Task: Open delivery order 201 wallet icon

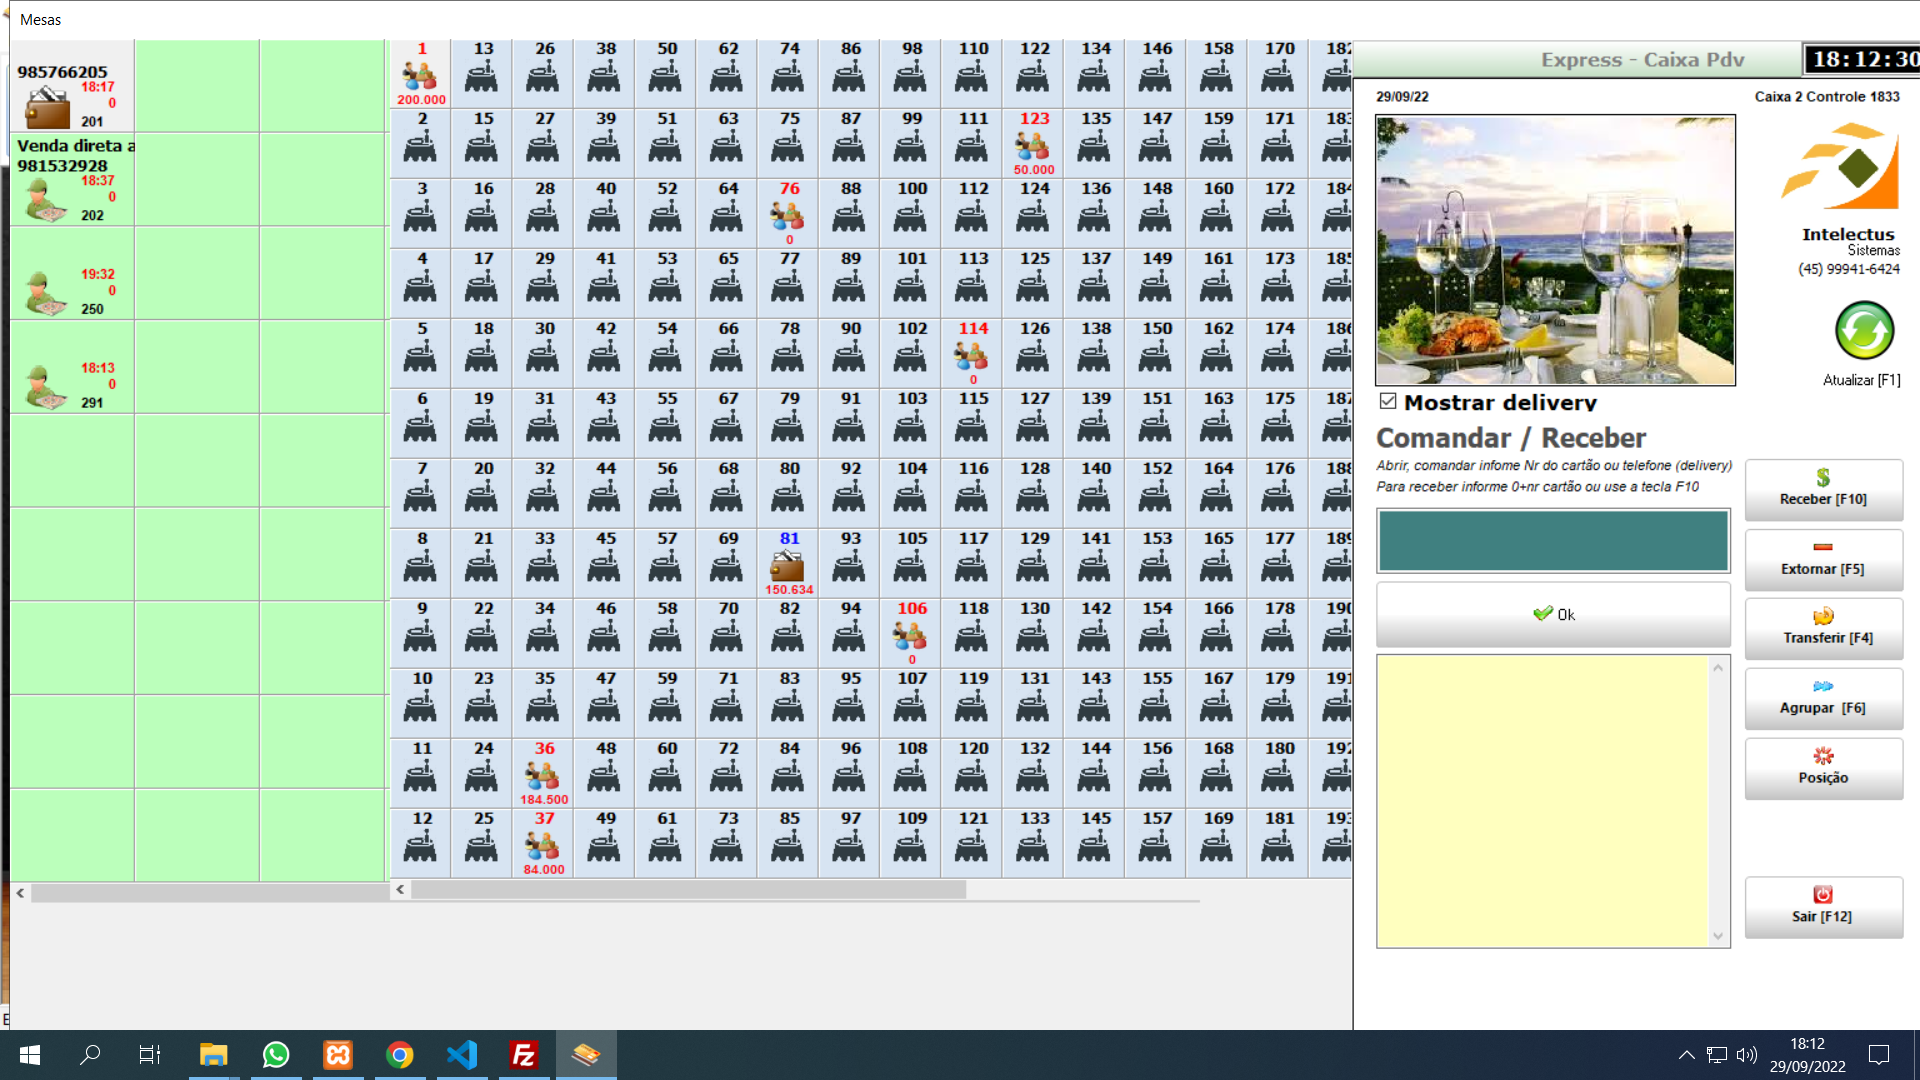Action: (47, 107)
